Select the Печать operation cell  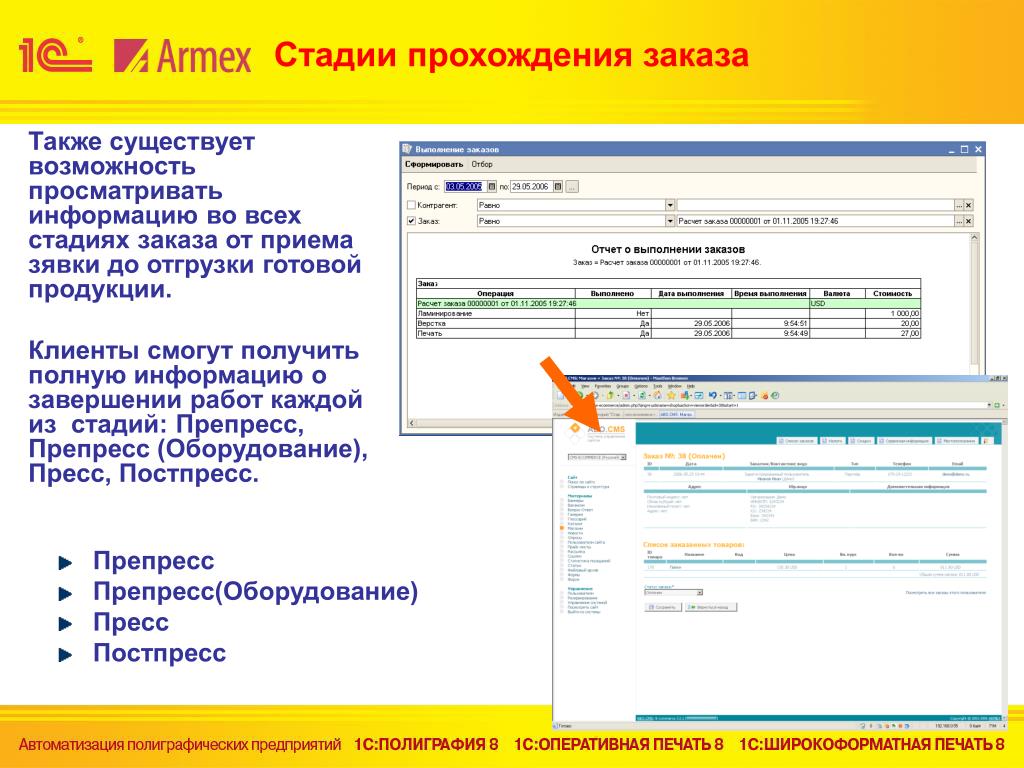point(496,333)
